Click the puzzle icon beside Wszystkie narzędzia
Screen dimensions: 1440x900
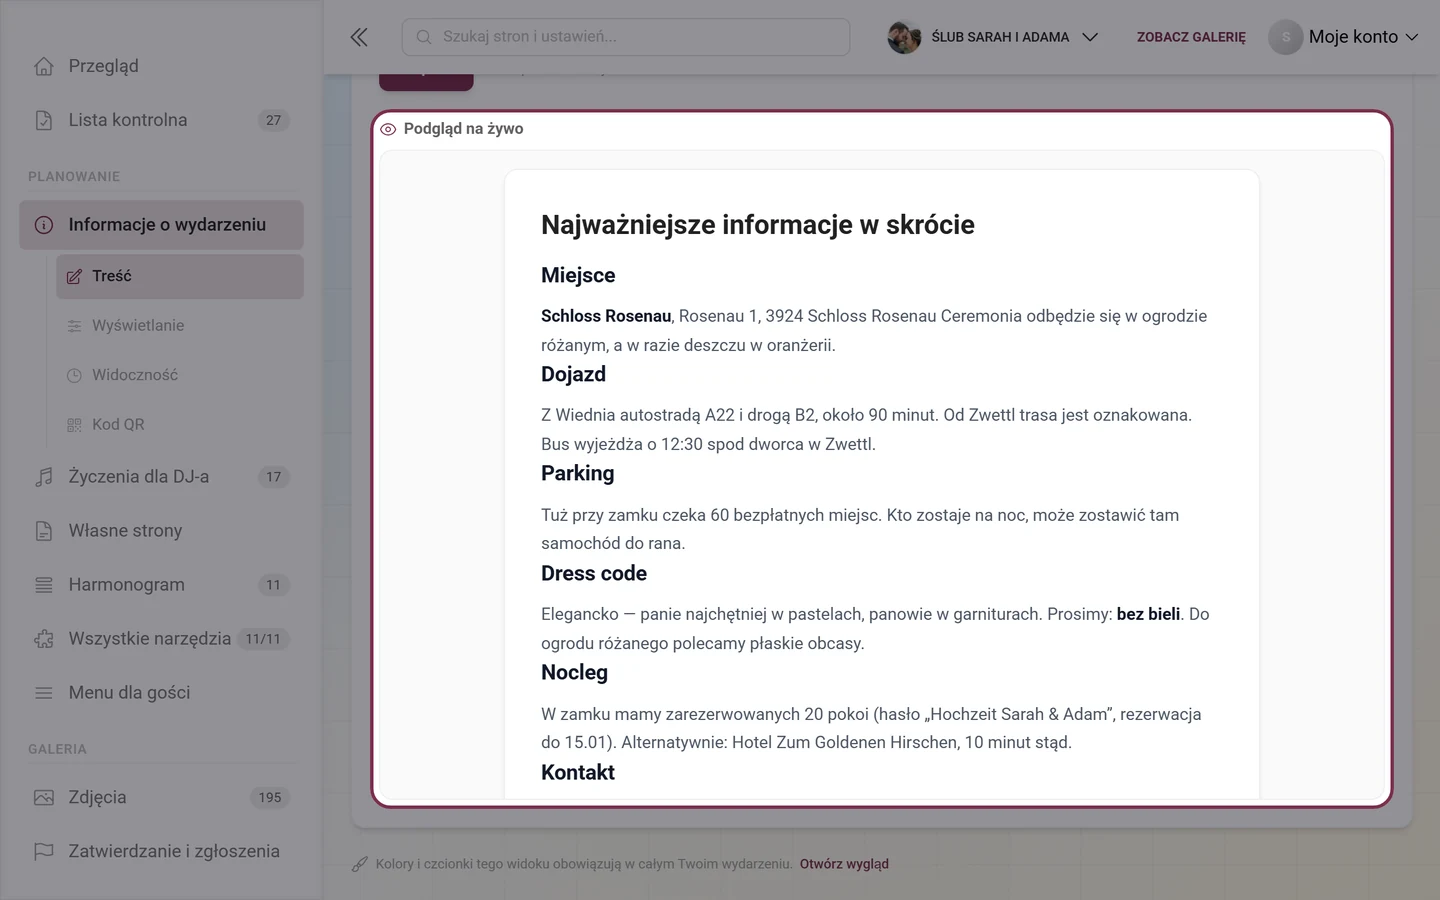click(44, 639)
